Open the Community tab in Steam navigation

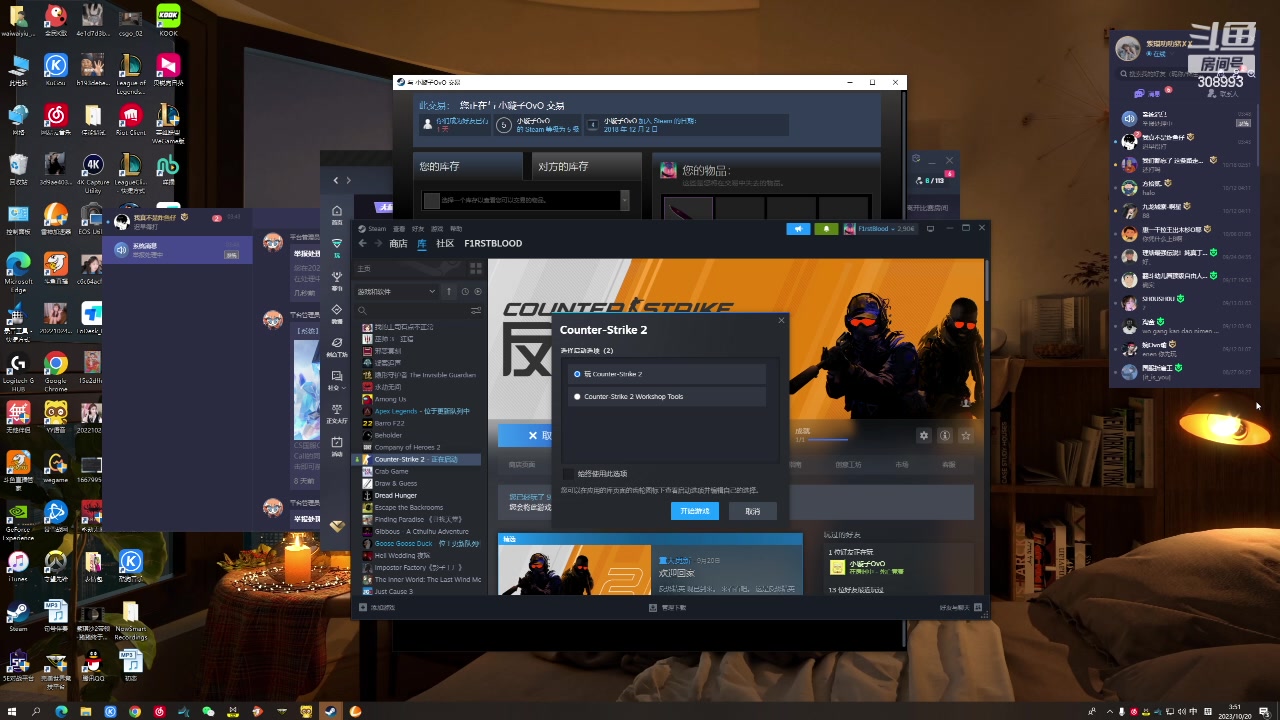point(445,243)
